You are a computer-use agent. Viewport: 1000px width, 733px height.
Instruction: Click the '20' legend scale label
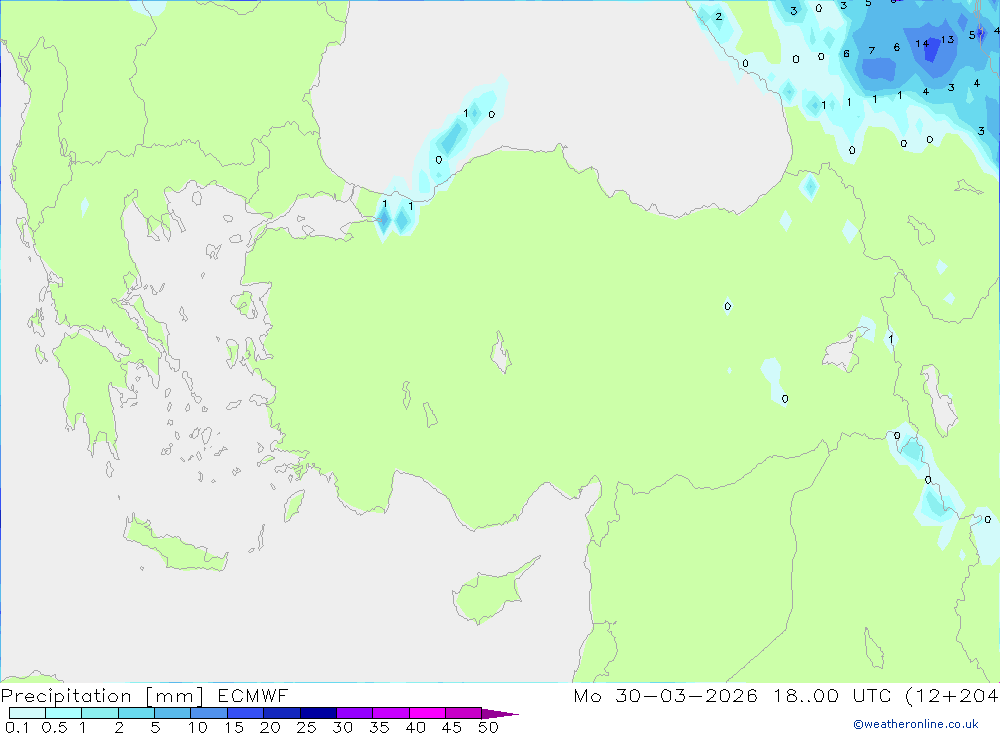270,727
